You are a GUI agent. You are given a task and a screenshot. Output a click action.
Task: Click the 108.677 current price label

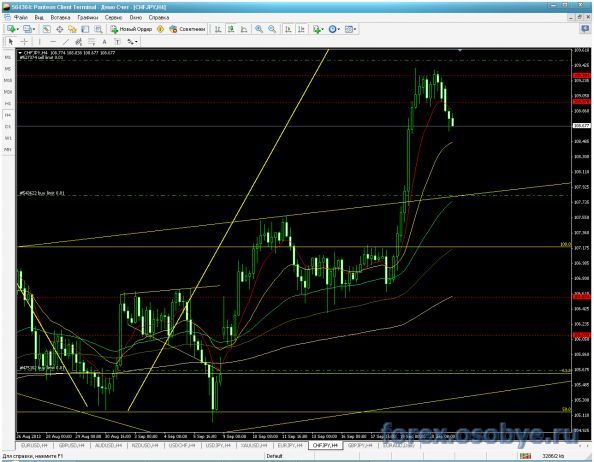(x=581, y=126)
